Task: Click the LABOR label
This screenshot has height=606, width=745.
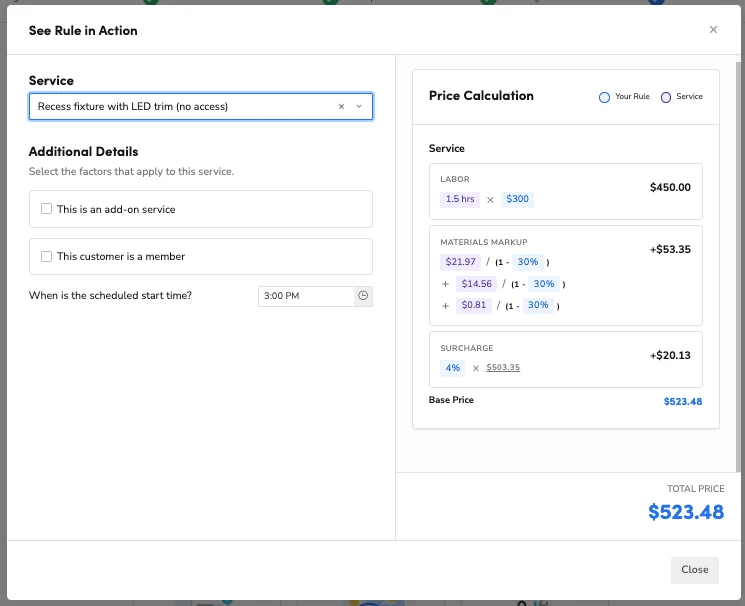Action: 454,179
